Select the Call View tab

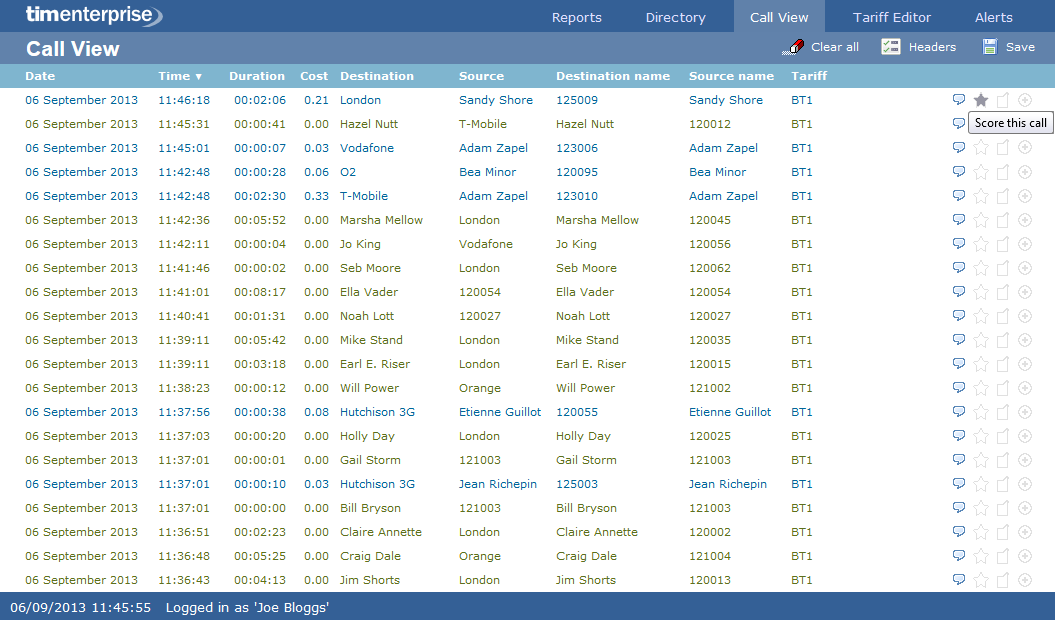point(779,18)
